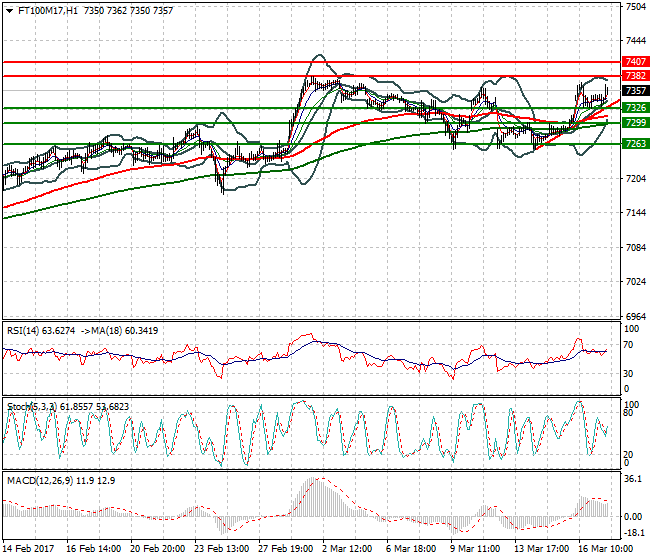The image size is (660, 560).
Task: Click the 9 Mar 11:00 time axis label
Action: [x=475, y=549]
